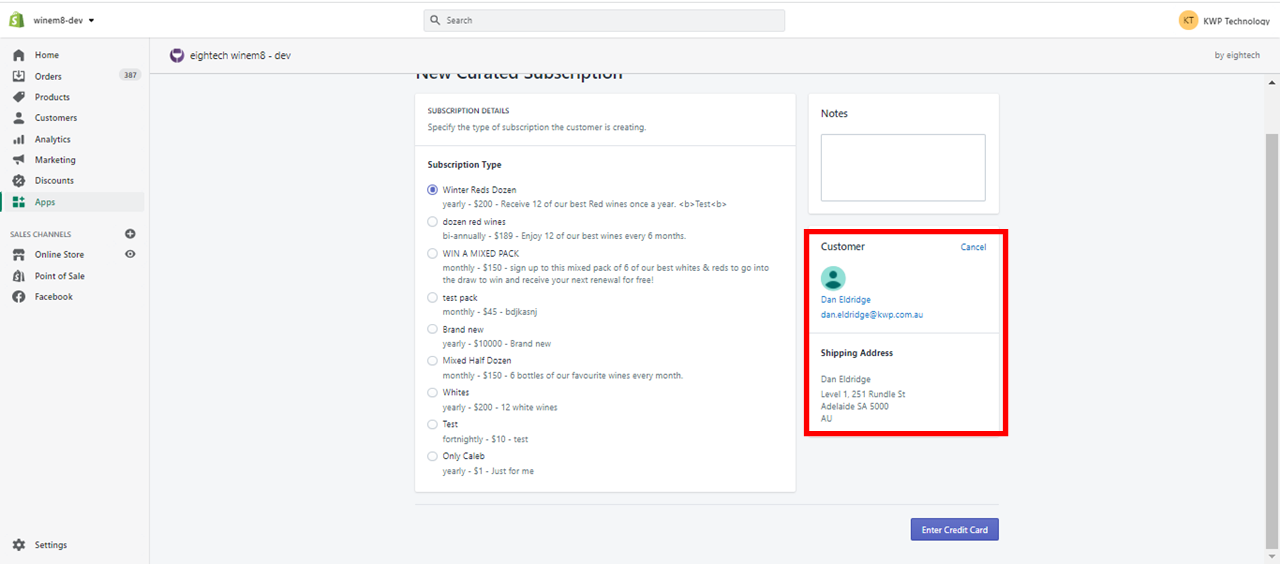Image resolution: width=1280 pixels, height=564 pixels.
Task: Click the Search input field
Action: pyautogui.click(x=604, y=20)
